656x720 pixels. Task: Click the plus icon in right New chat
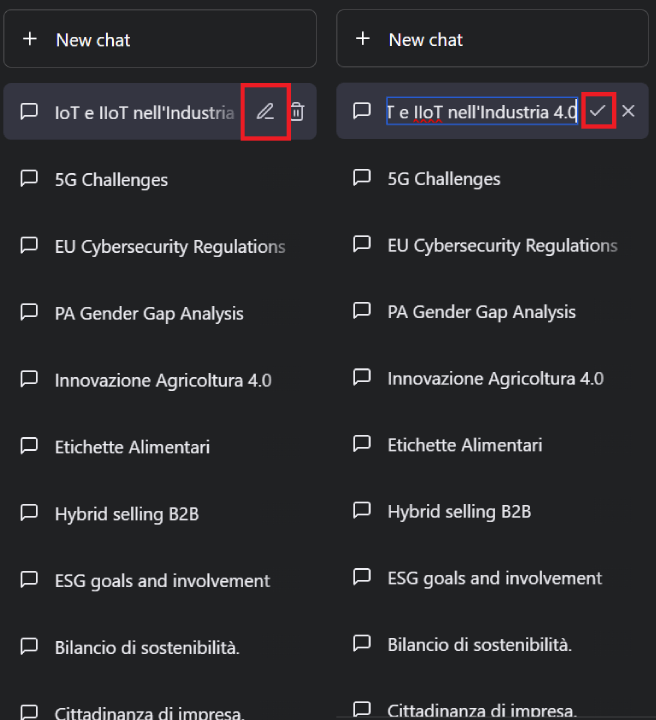tap(363, 39)
